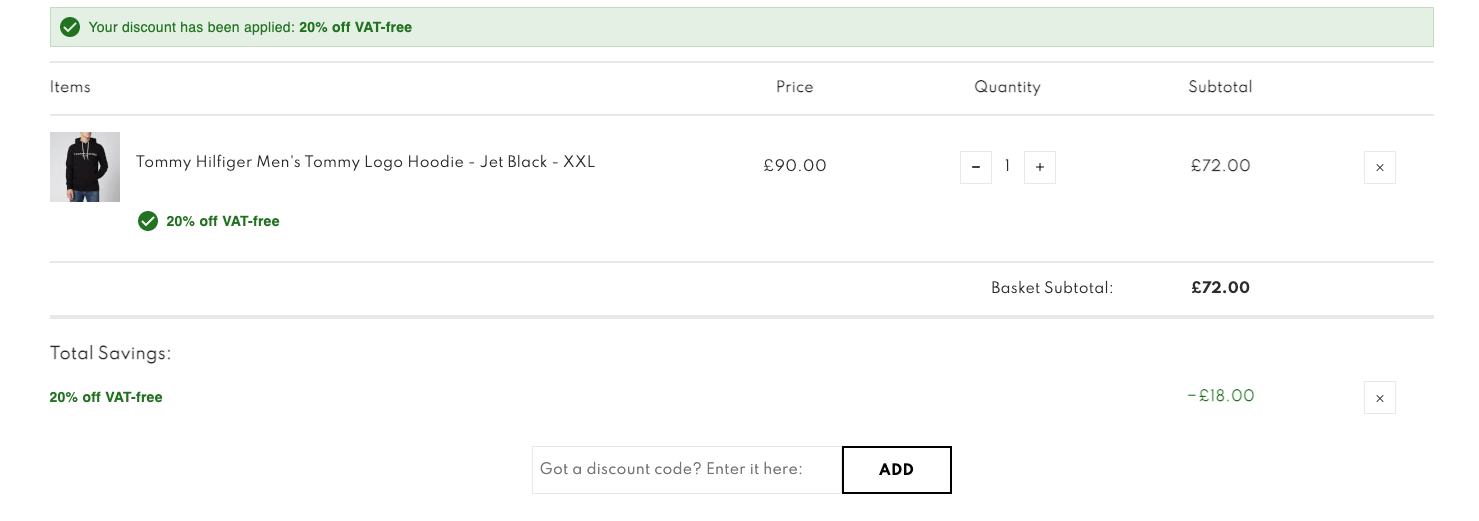The width and height of the screenshot is (1479, 521).
Task: Remove the 20% off VAT-free discount
Action: coord(1380,398)
